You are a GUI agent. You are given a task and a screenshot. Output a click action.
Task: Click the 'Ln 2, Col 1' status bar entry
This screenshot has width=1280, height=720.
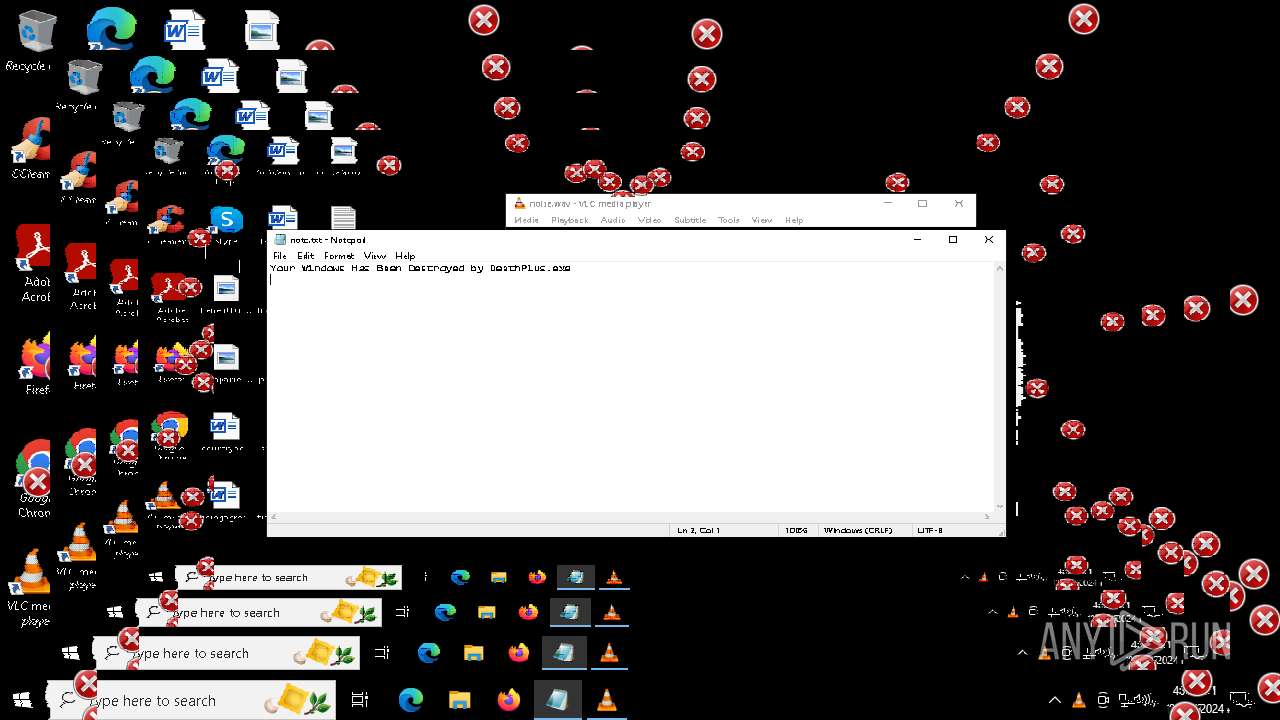(x=698, y=530)
